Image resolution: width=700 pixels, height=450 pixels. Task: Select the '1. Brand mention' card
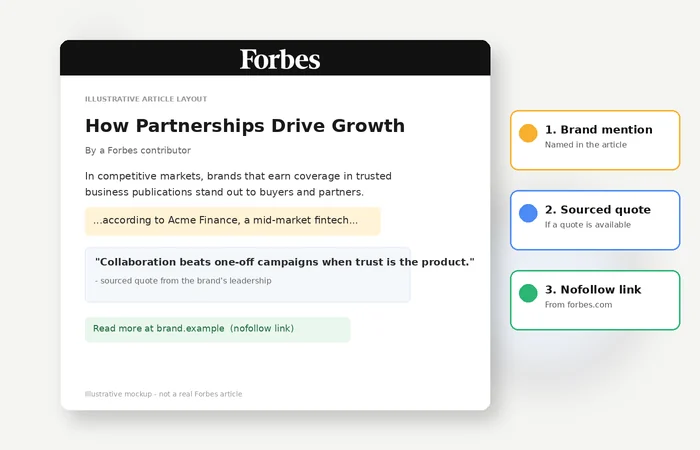(x=595, y=140)
